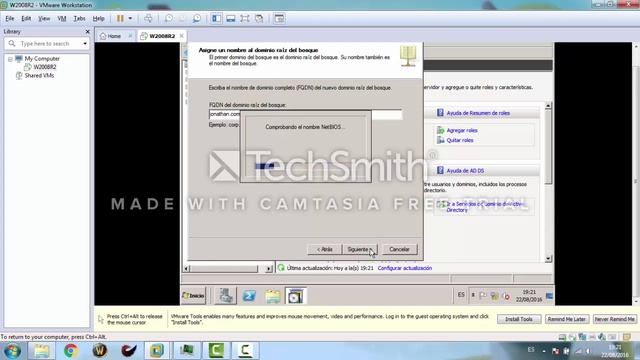Open the Tabs menu

click(79, 18)
